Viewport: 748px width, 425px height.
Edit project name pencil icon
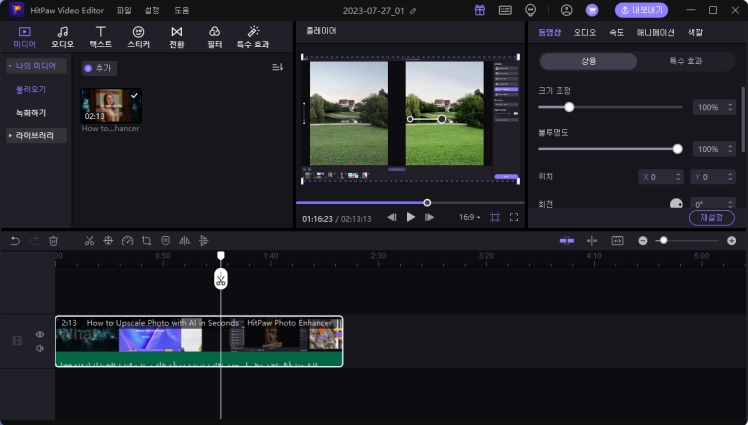click(413, 10)
